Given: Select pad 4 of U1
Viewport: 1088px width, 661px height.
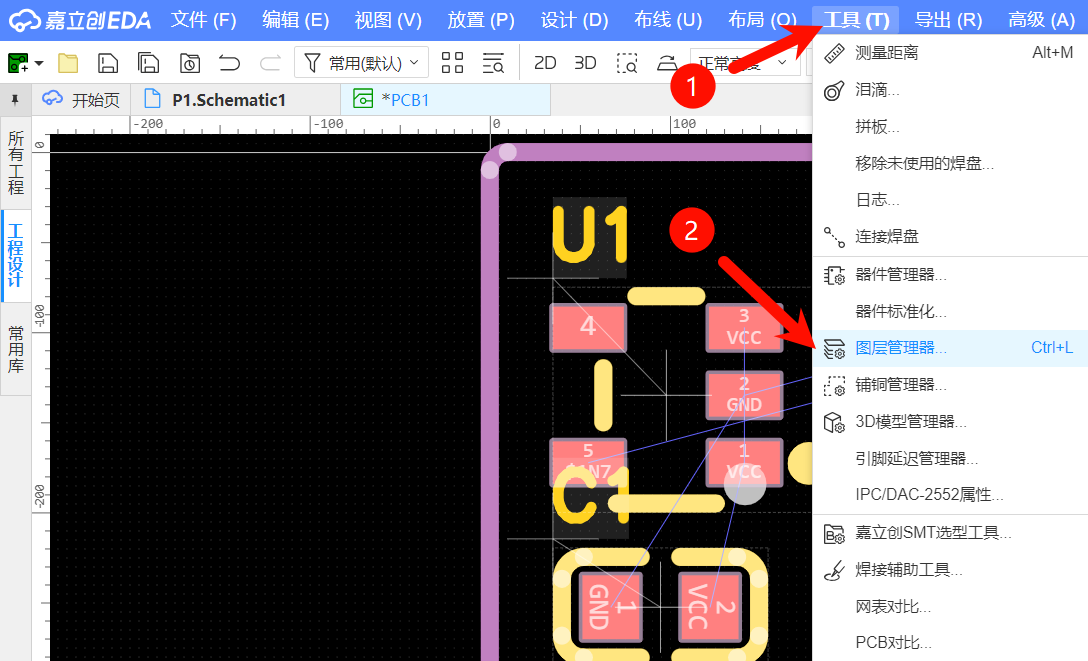Looking at the screenshot, I should pyautogui.click(x=588, y=327).
